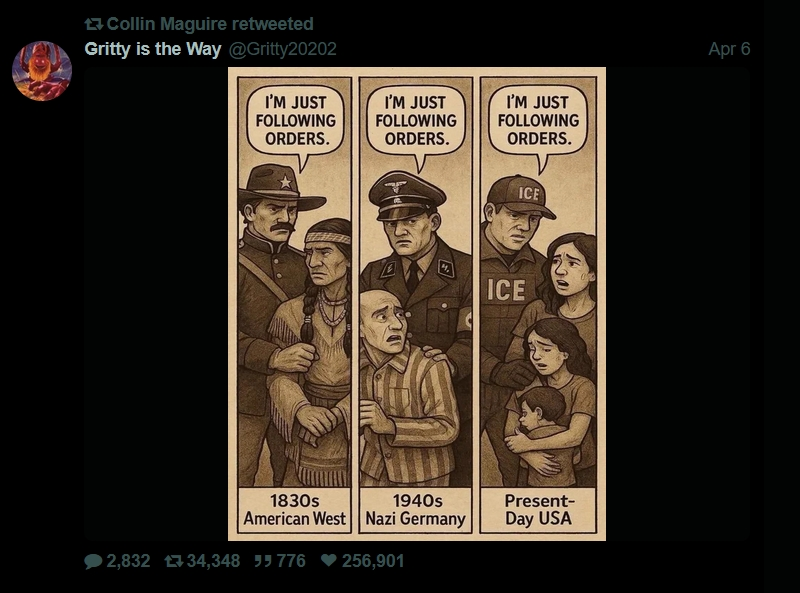Open the "Gritty is the Way" display name

(153, 49)
